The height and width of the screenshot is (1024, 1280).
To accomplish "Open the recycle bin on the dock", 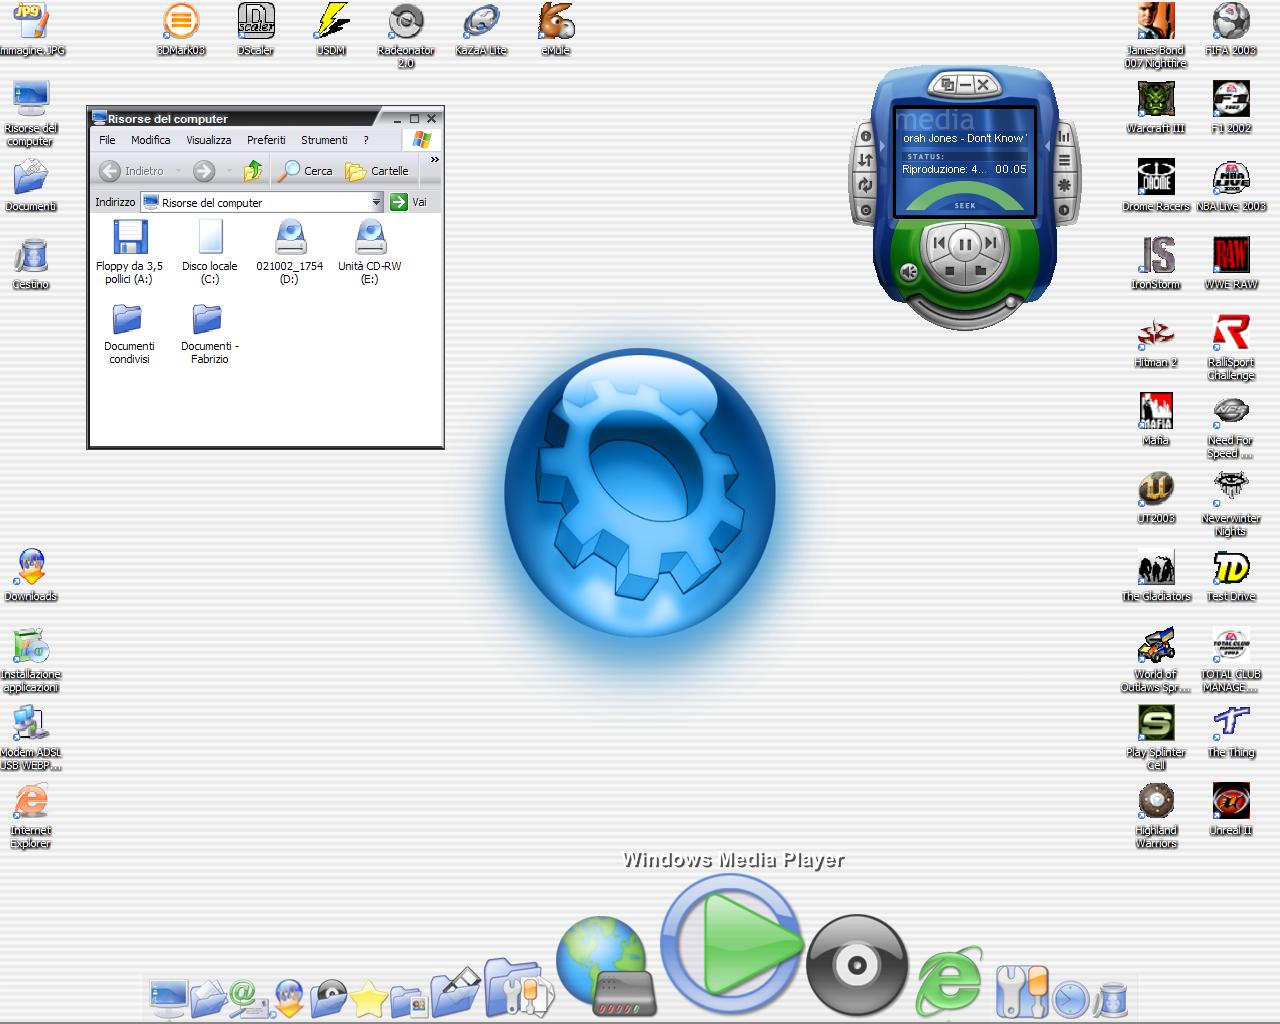I will click(1111, 999).
